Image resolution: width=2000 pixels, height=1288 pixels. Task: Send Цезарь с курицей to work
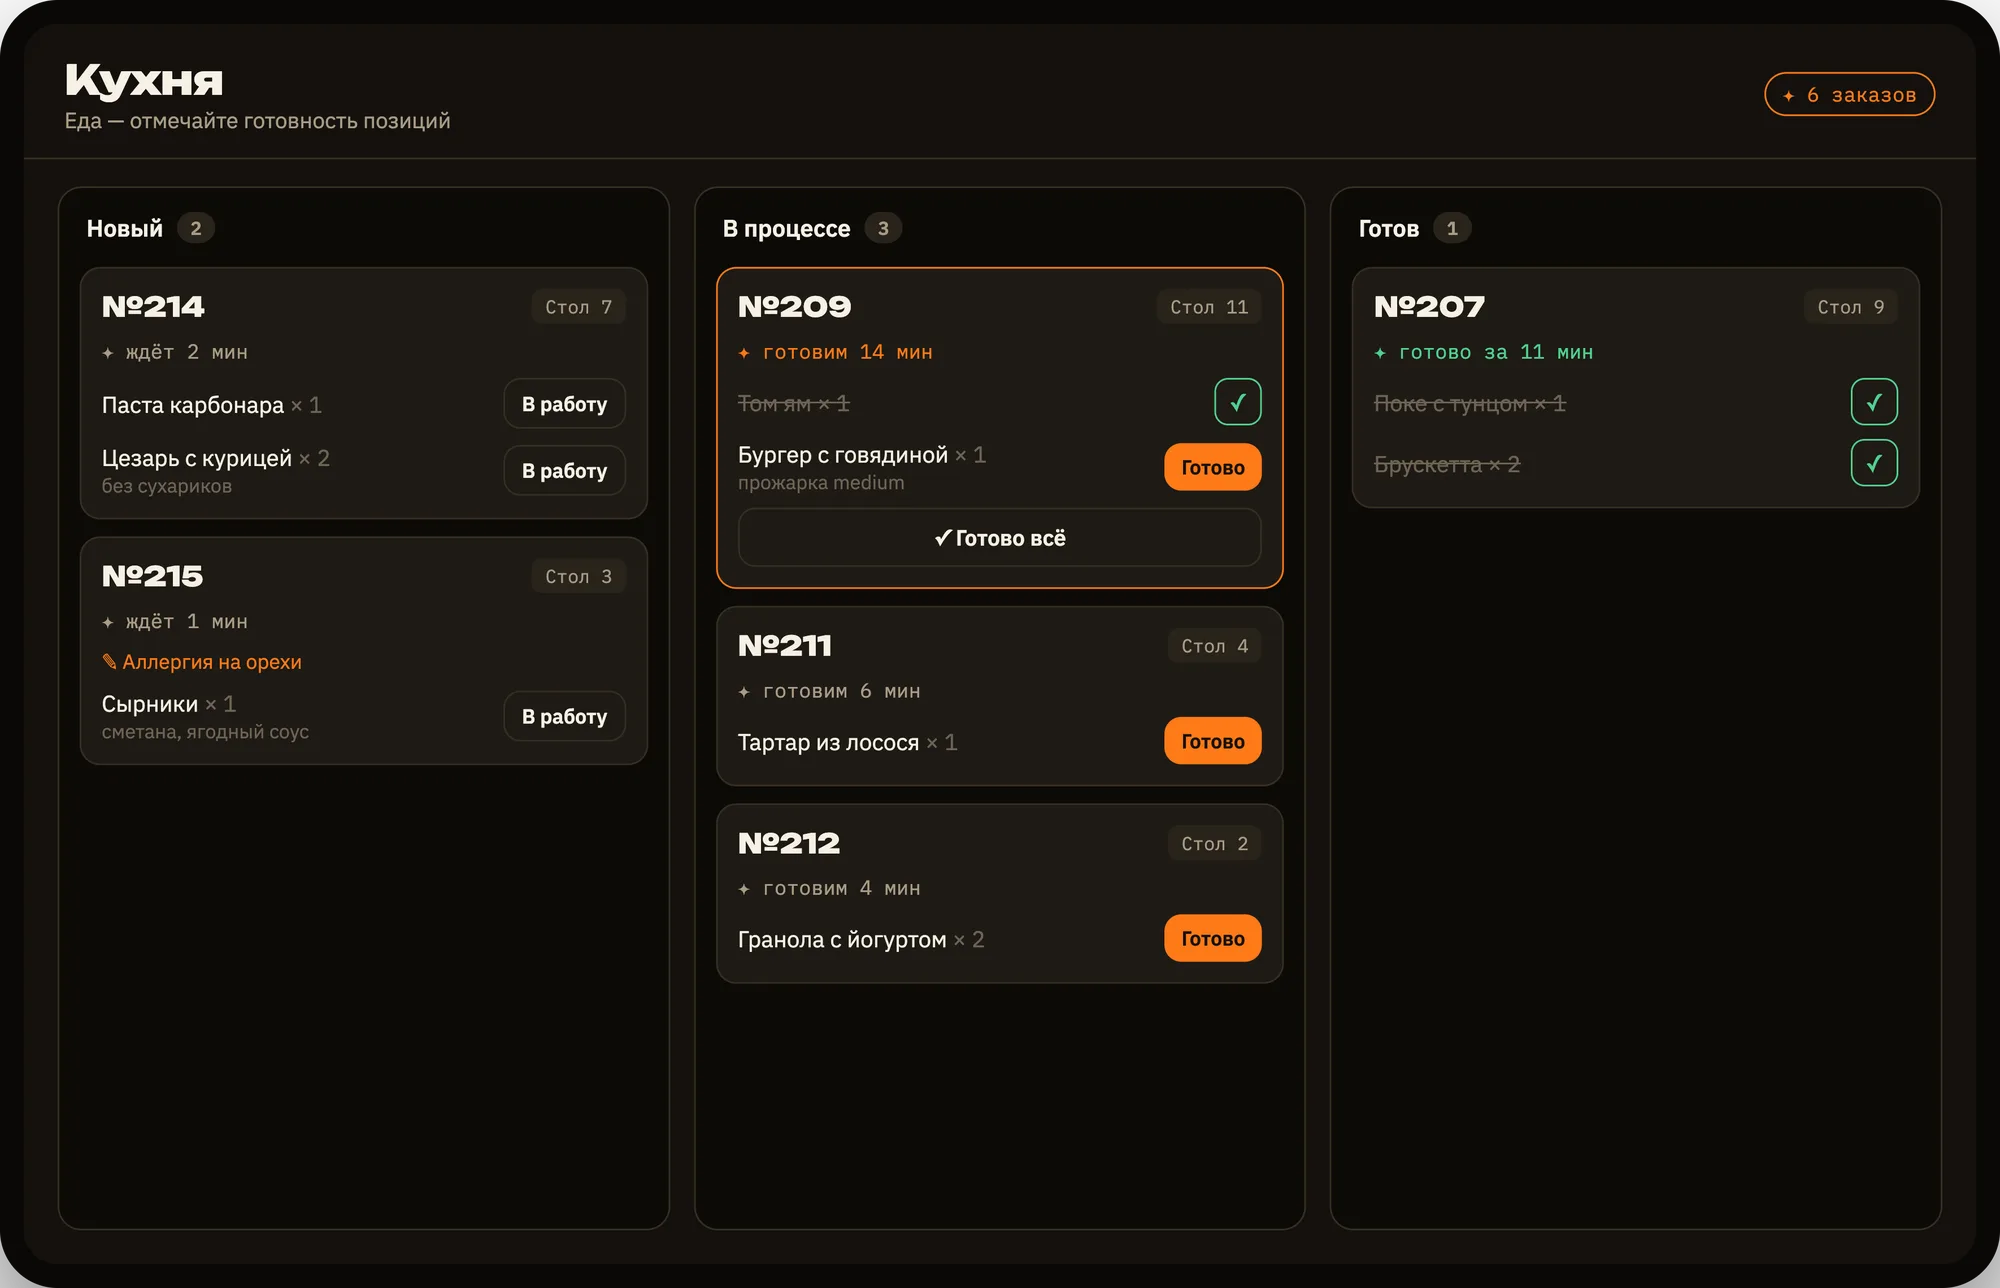[564, 470]
